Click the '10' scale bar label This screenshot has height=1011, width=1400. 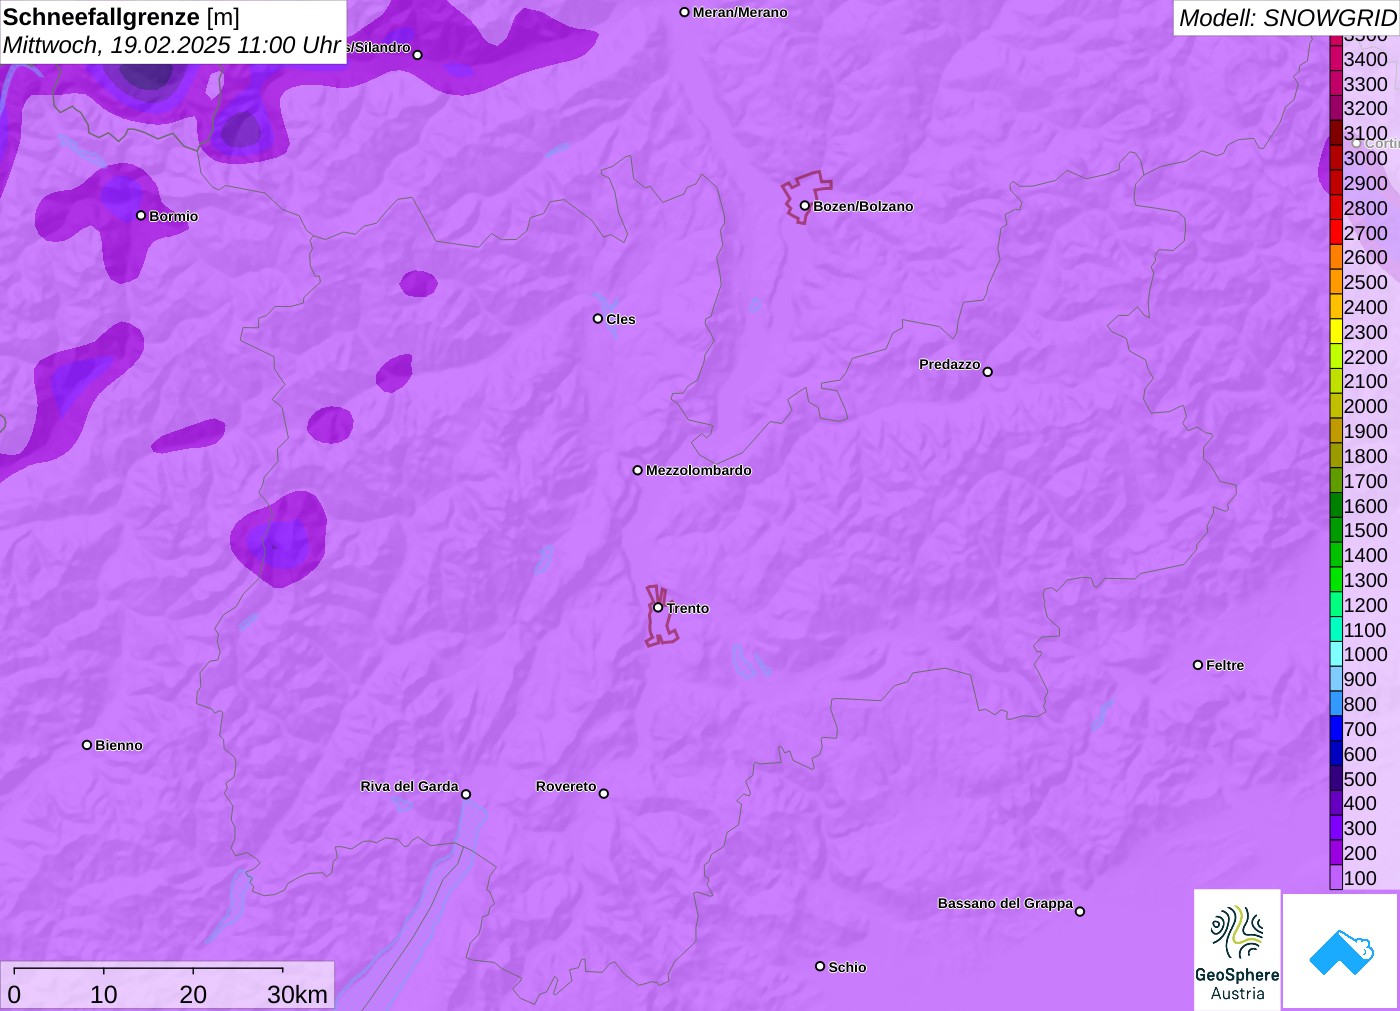tap(104, 994)
